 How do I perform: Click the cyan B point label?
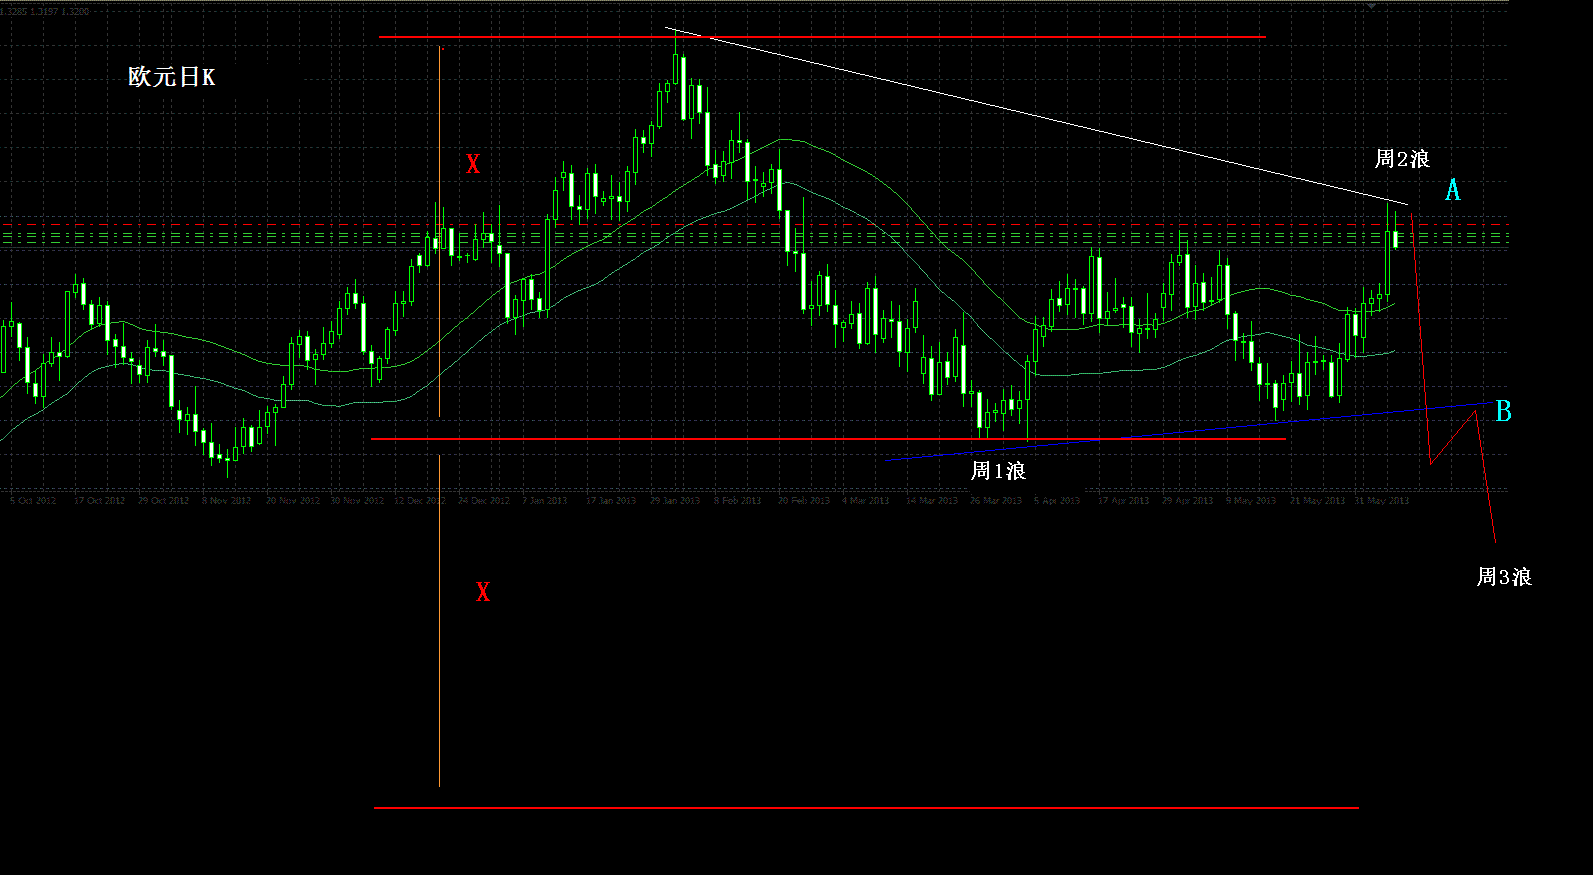point(1503,411)
